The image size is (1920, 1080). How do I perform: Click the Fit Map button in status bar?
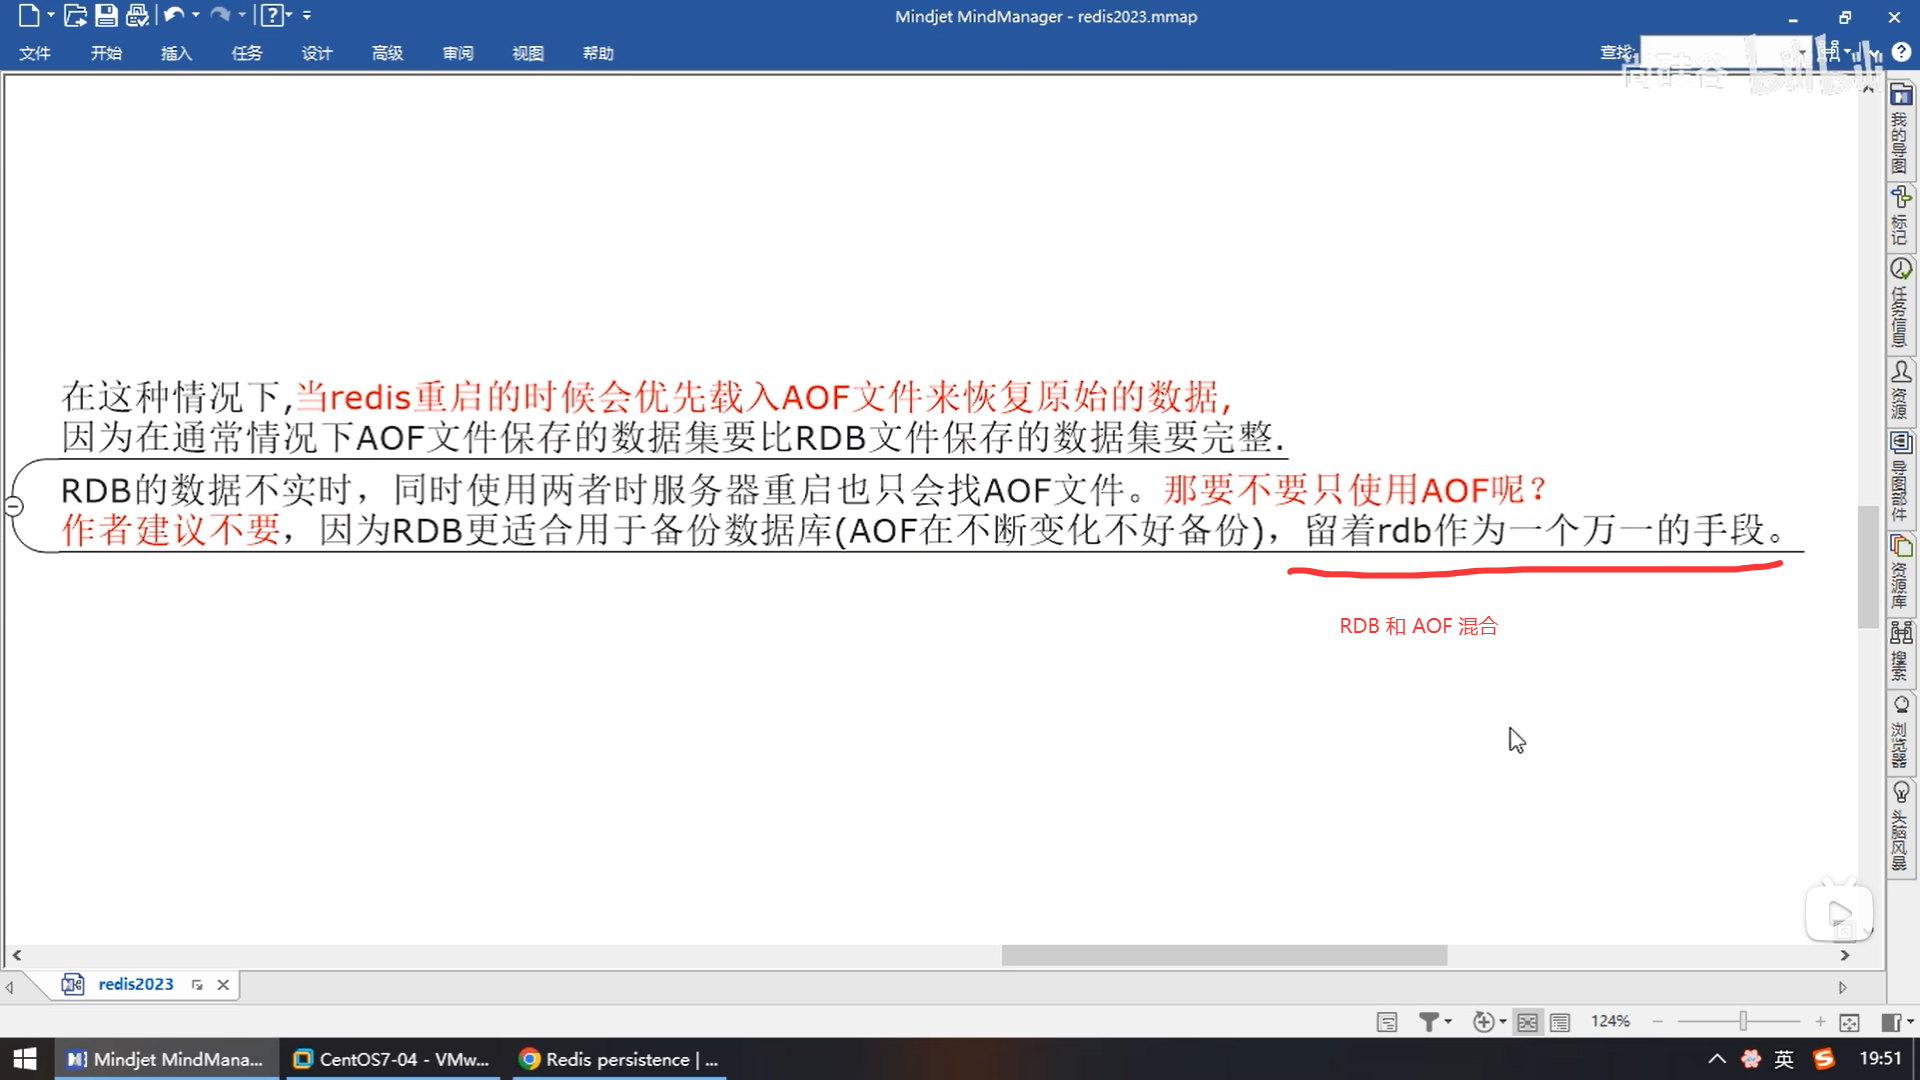[1849, 1022]
